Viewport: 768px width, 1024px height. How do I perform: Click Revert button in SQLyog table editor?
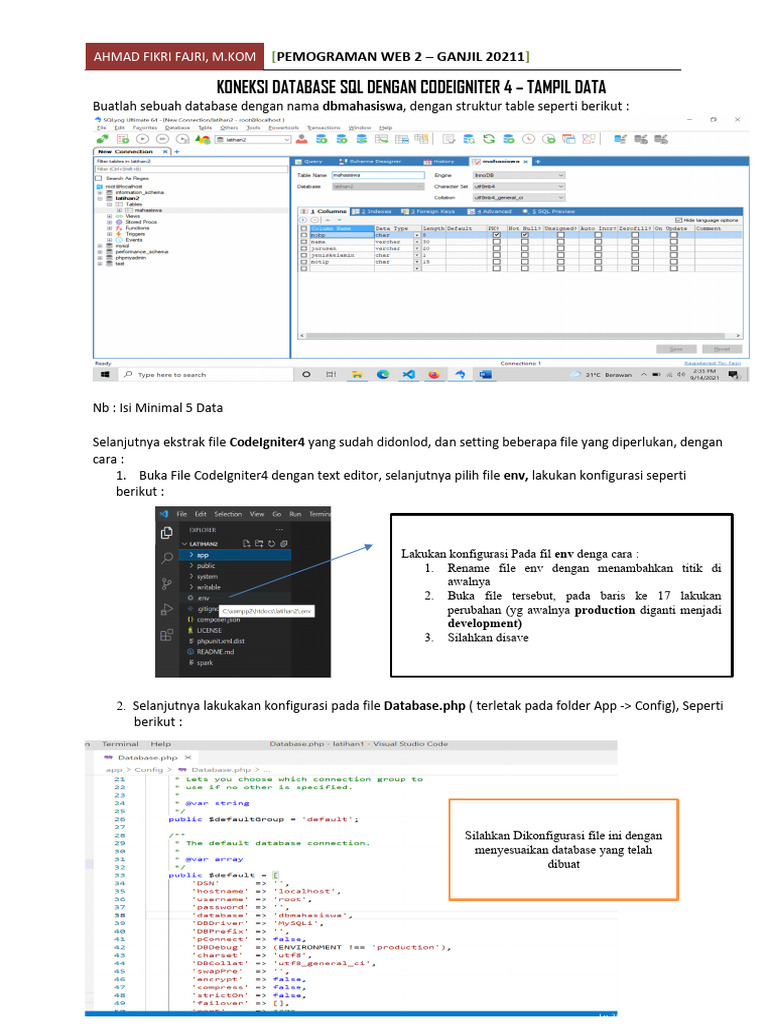[722, 349]
